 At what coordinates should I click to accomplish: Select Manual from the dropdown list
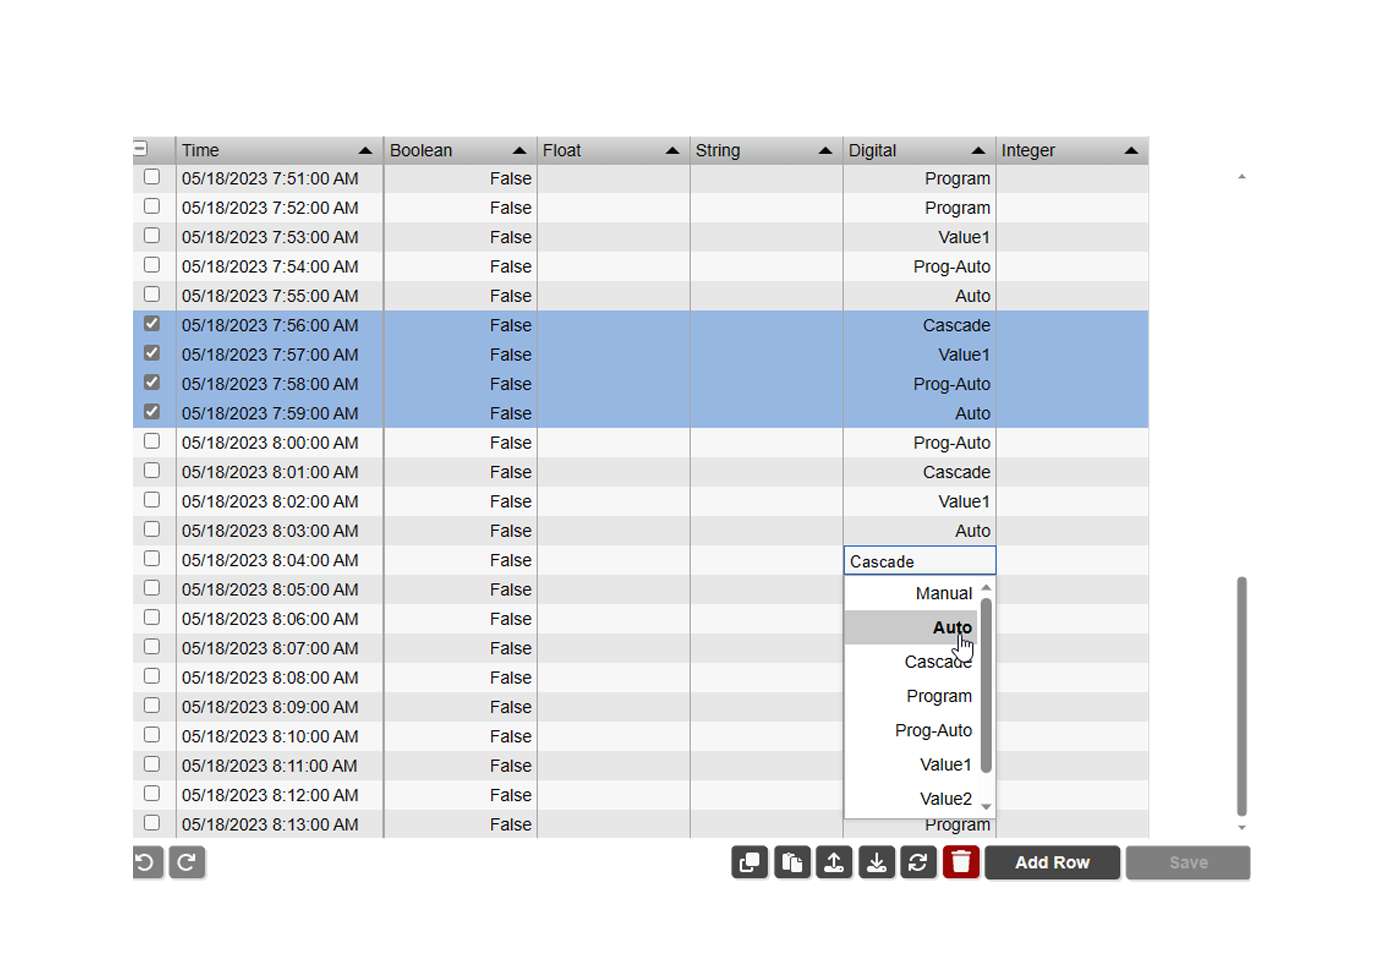click(911, 593)
